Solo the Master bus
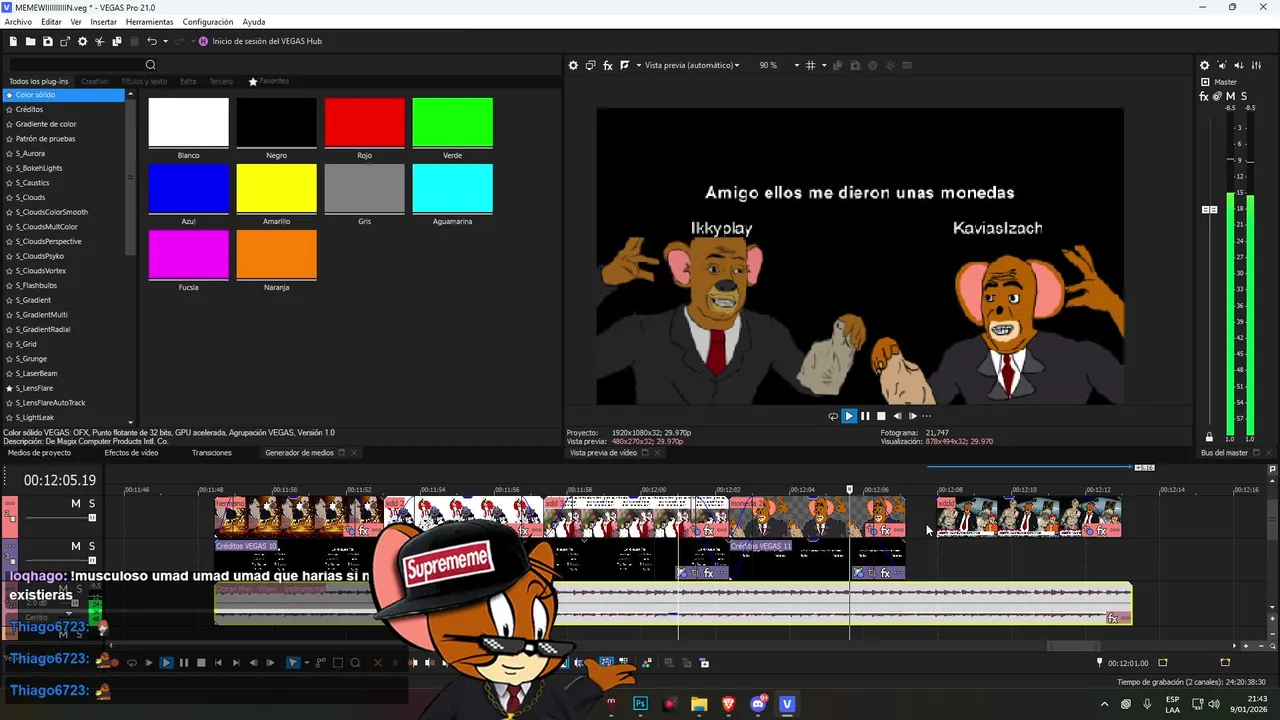The height and width of the screenshot is (720, 1280). [1243, 96]
